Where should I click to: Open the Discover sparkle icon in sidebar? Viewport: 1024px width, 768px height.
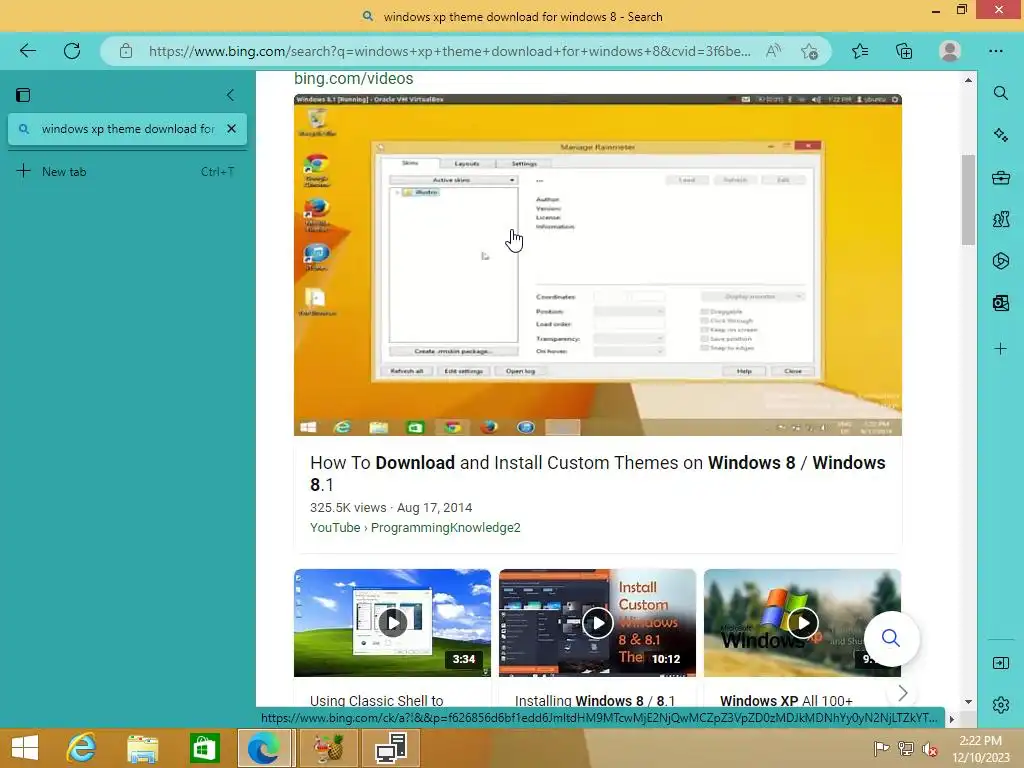coord(1000,135)
